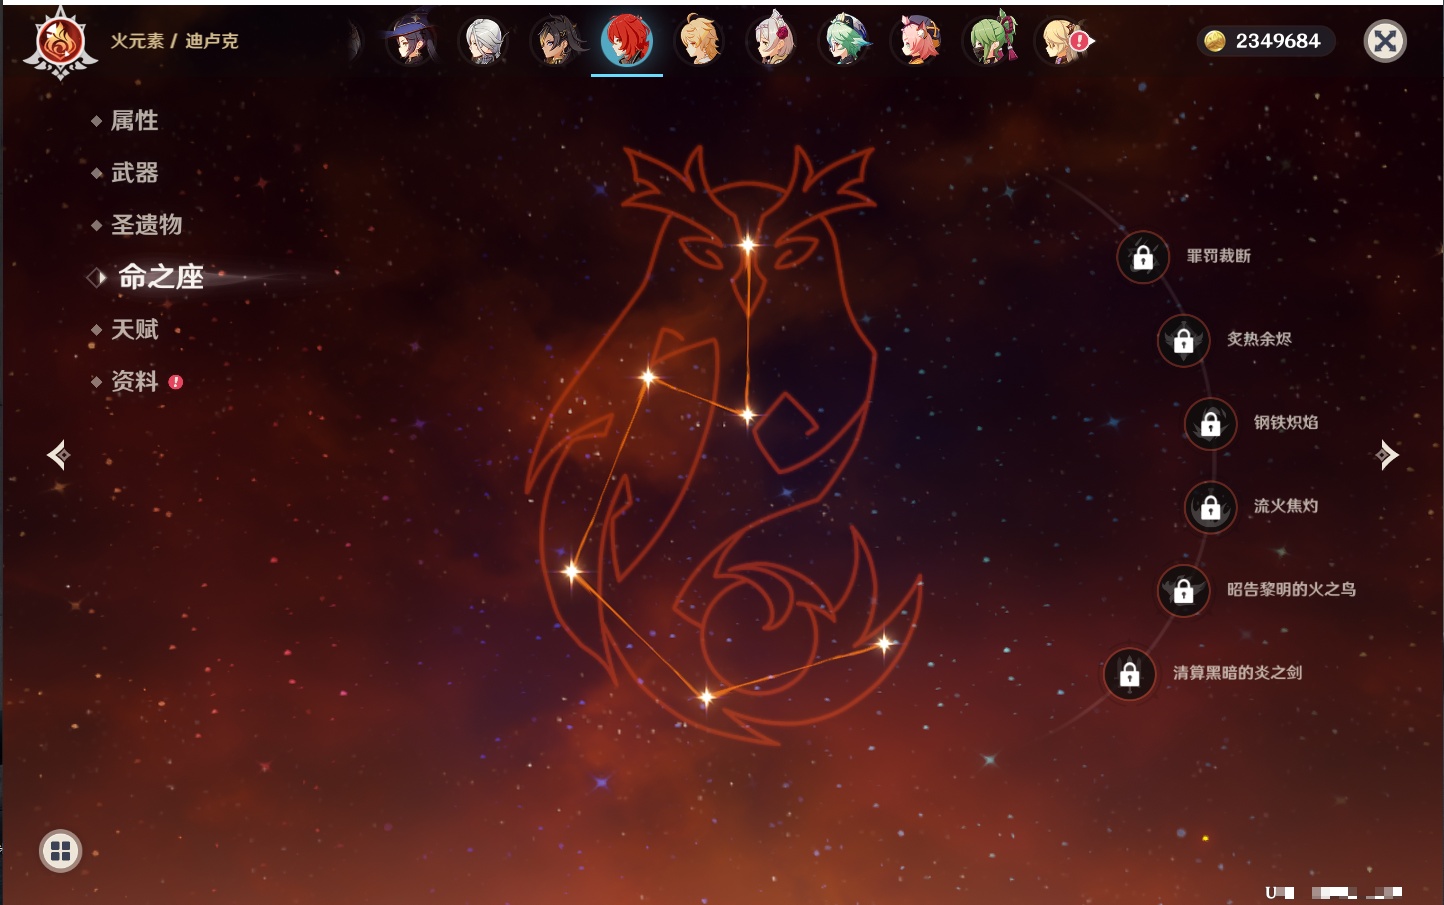Choose the masked green-haired character portrait

coord(991,42)
